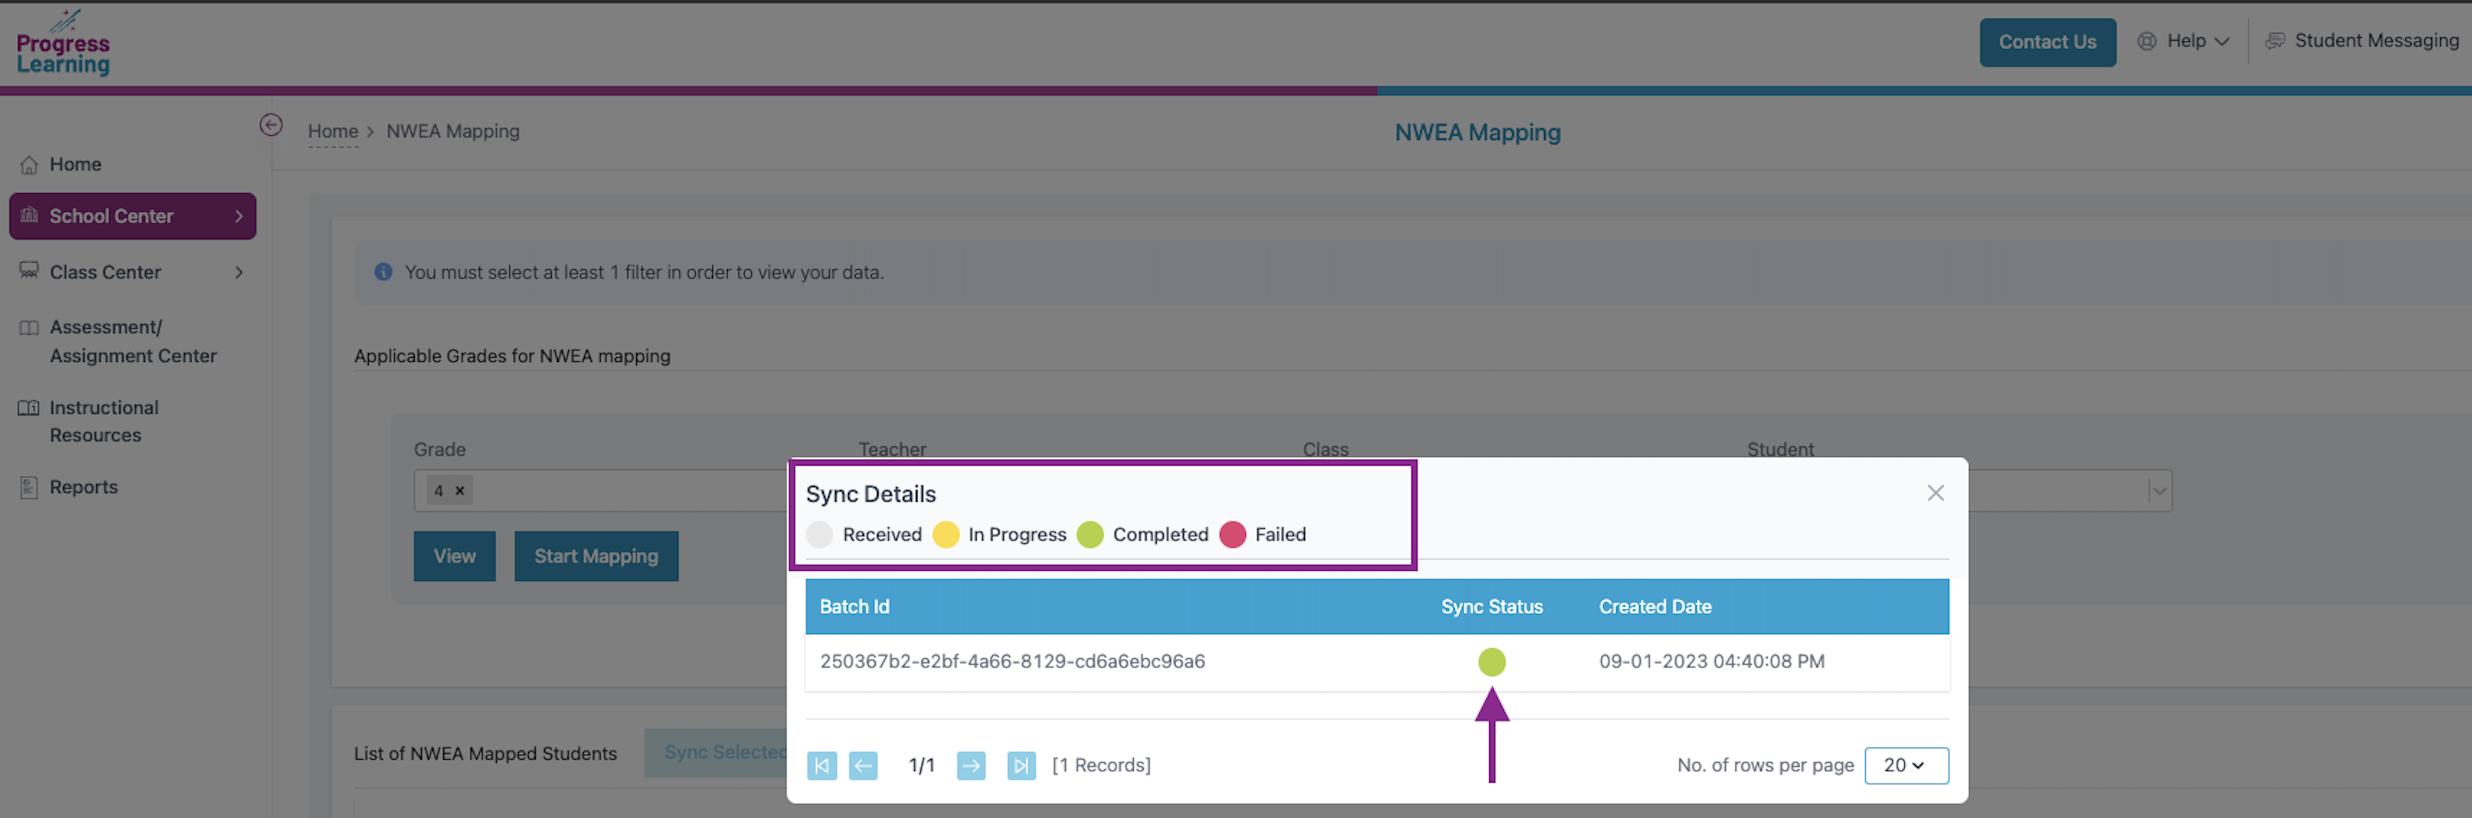Open Home in the sidebar

point(75,164)
